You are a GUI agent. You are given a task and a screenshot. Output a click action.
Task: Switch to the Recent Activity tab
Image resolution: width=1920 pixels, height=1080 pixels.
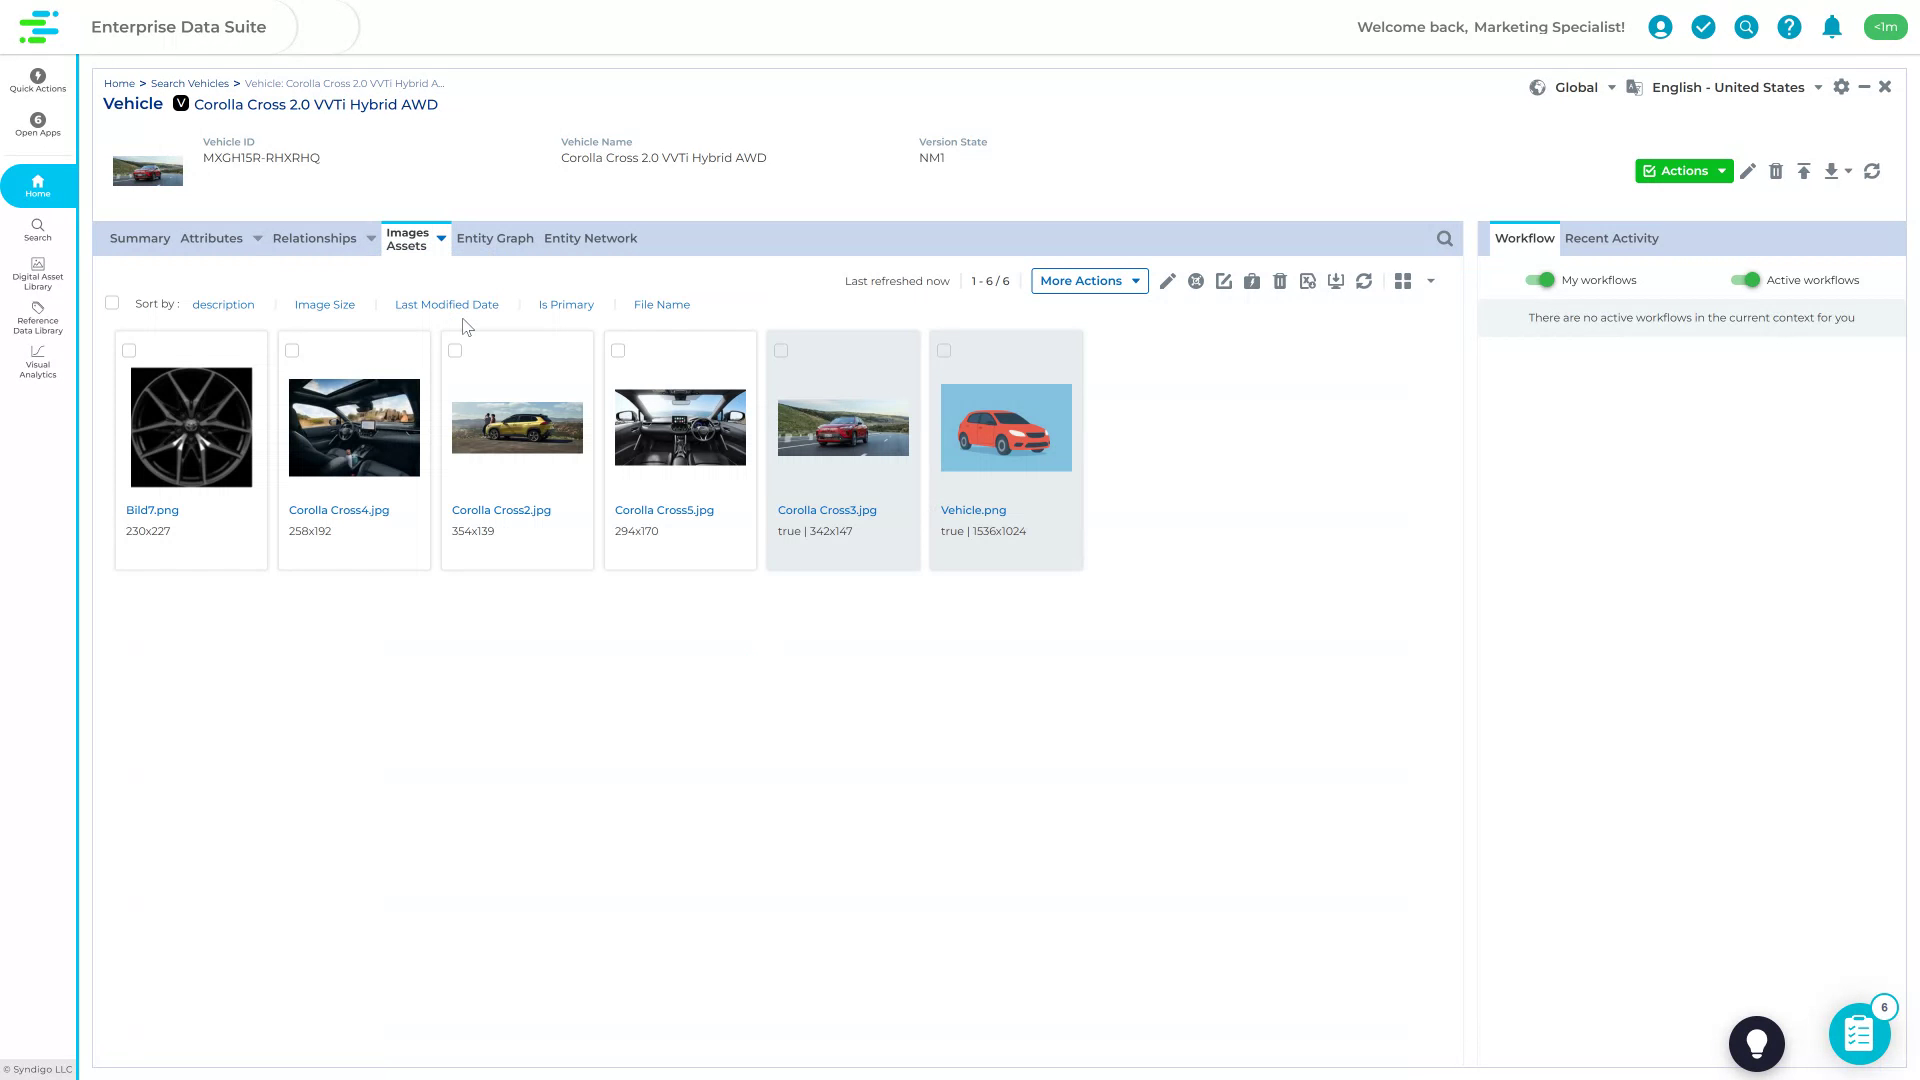click(x=1611, y=238)
